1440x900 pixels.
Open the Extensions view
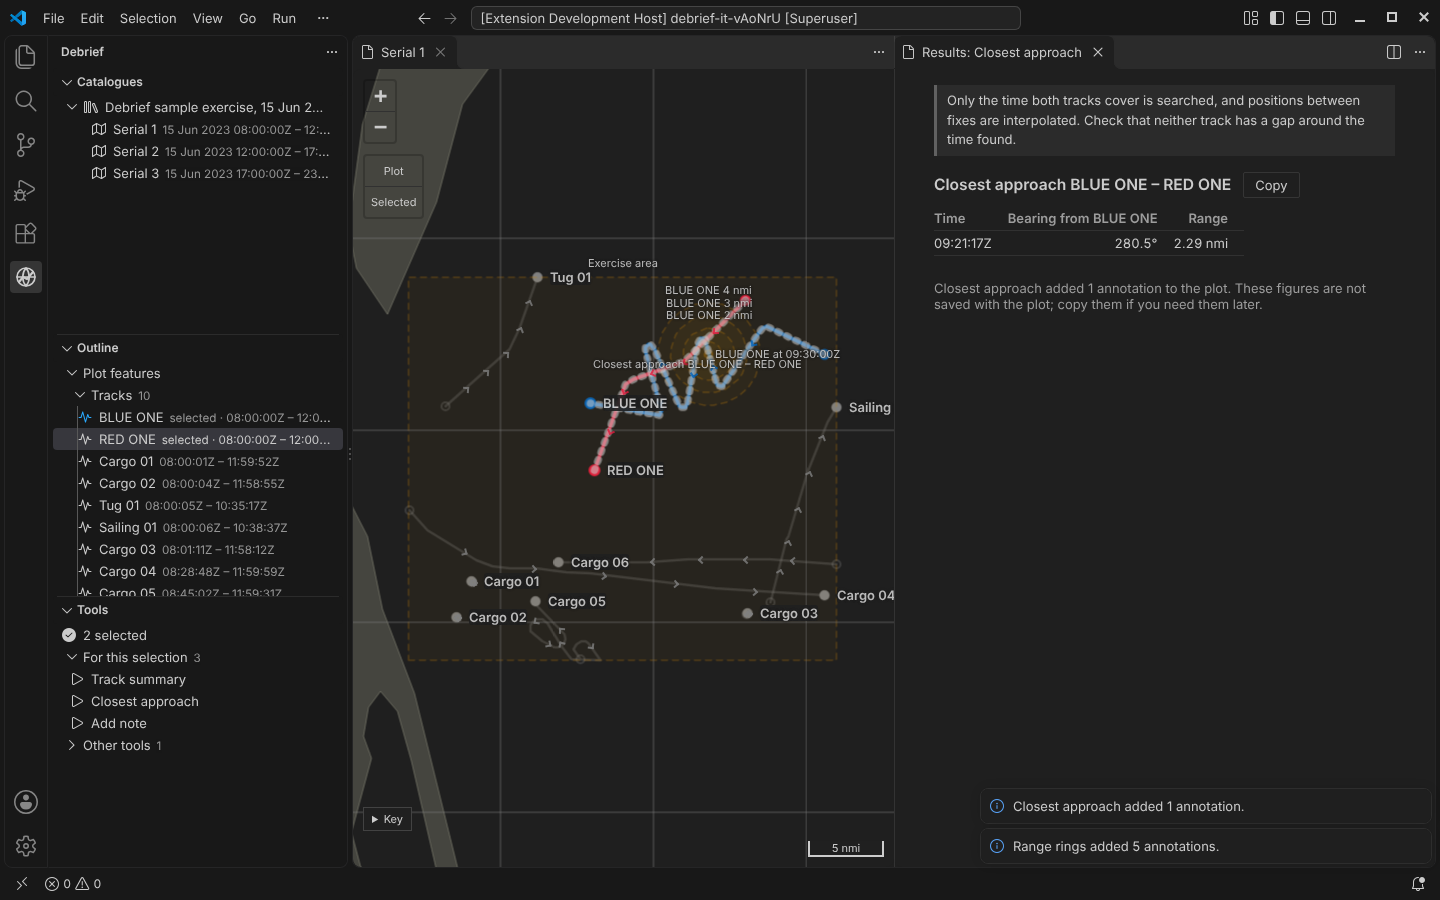(26, 233)
